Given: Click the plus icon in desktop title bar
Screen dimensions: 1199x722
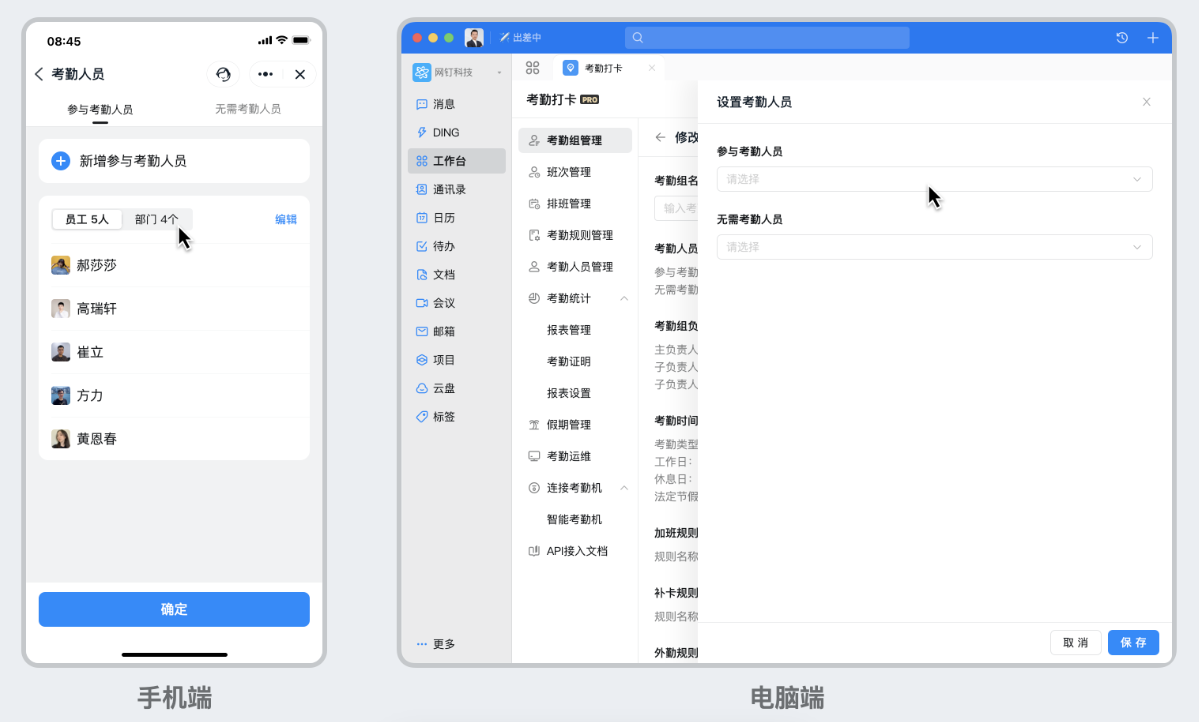Looking at the screenshot, I should (x=1152, y=37).
